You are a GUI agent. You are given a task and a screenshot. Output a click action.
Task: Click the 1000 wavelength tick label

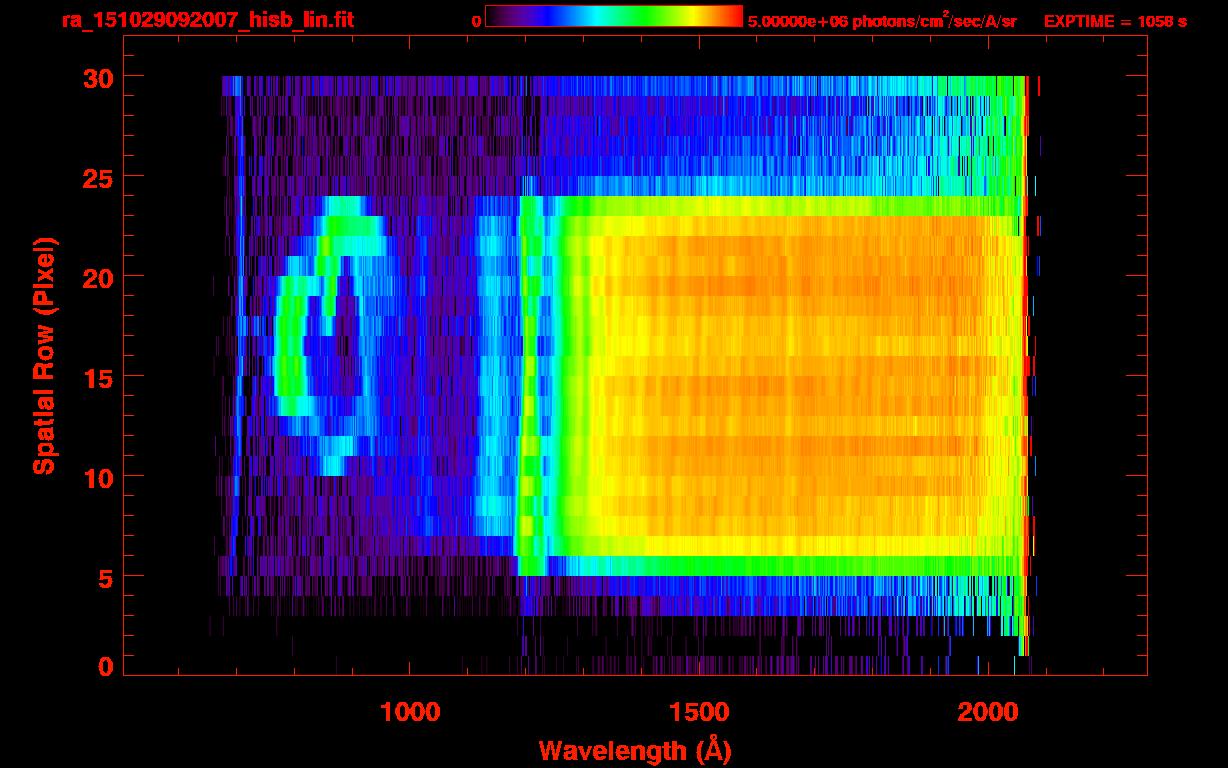(x=410, y=713)
